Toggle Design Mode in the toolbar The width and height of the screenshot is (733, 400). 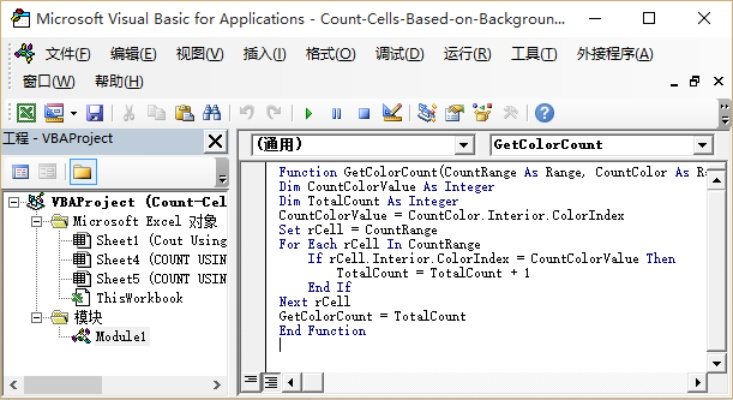click(392, 113)
